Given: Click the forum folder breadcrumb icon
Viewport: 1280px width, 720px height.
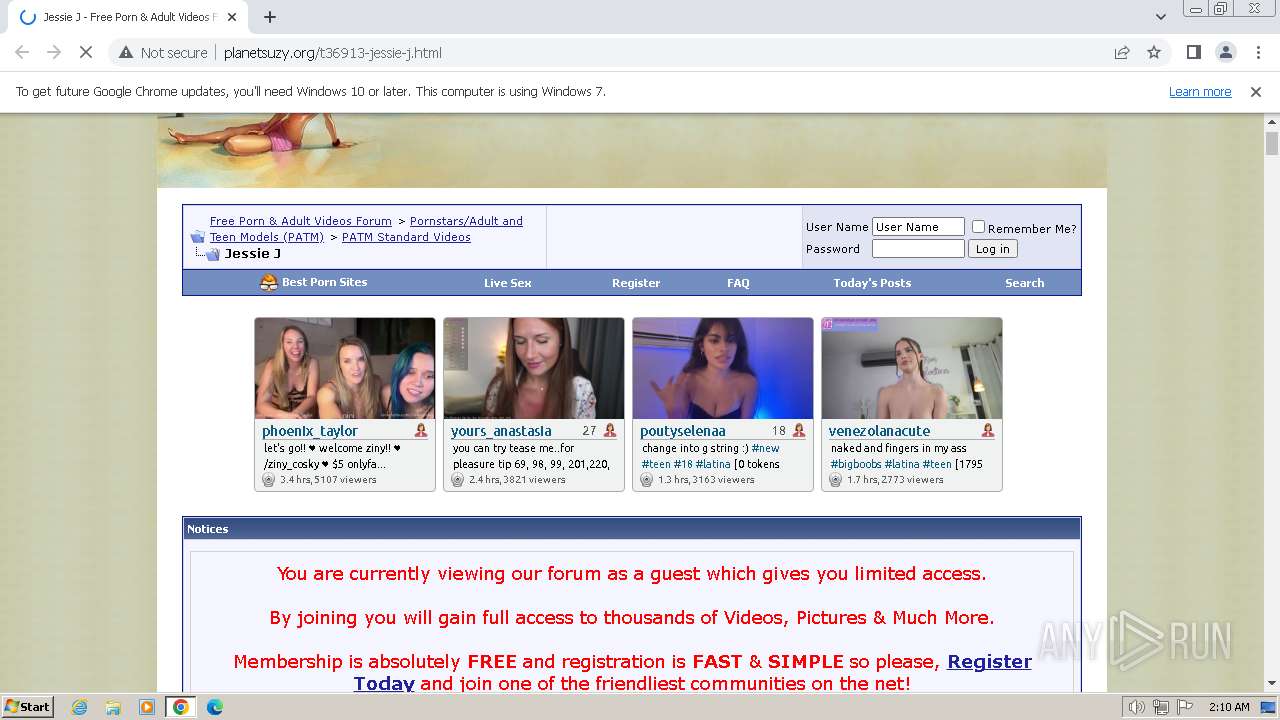Looking at the screenshot, I should coord(198,237).
